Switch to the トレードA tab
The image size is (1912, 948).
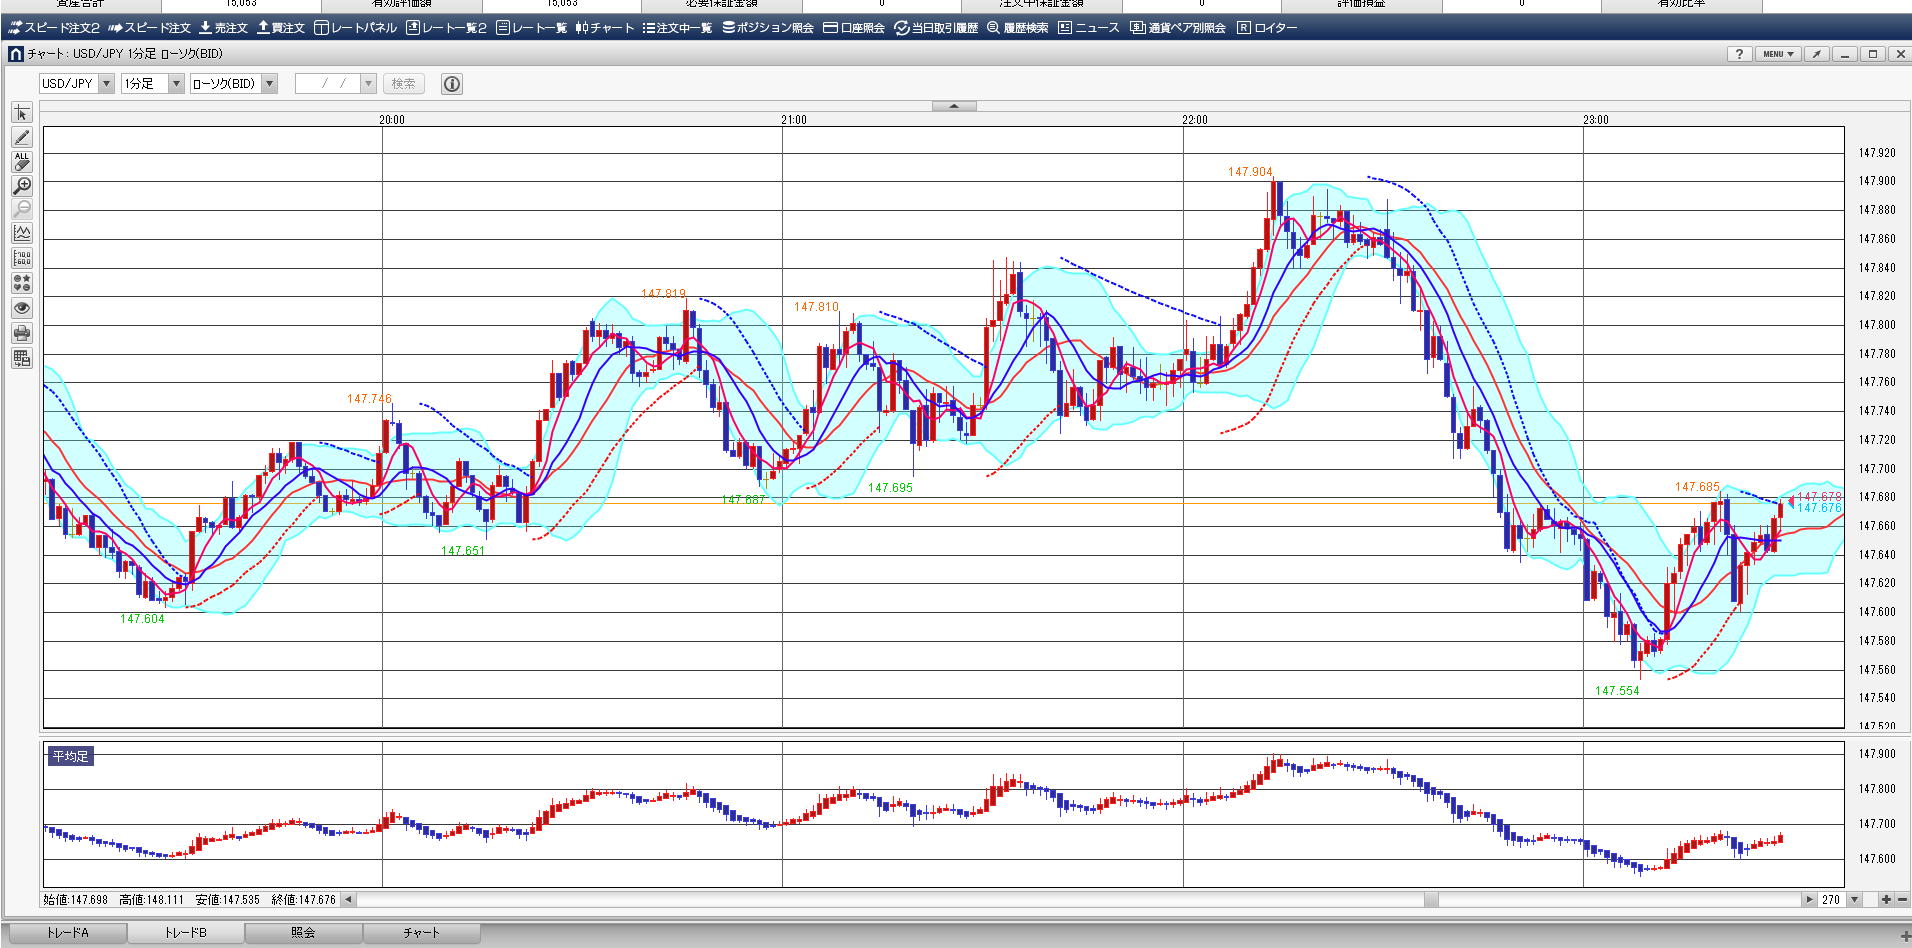tap(67, 933)
